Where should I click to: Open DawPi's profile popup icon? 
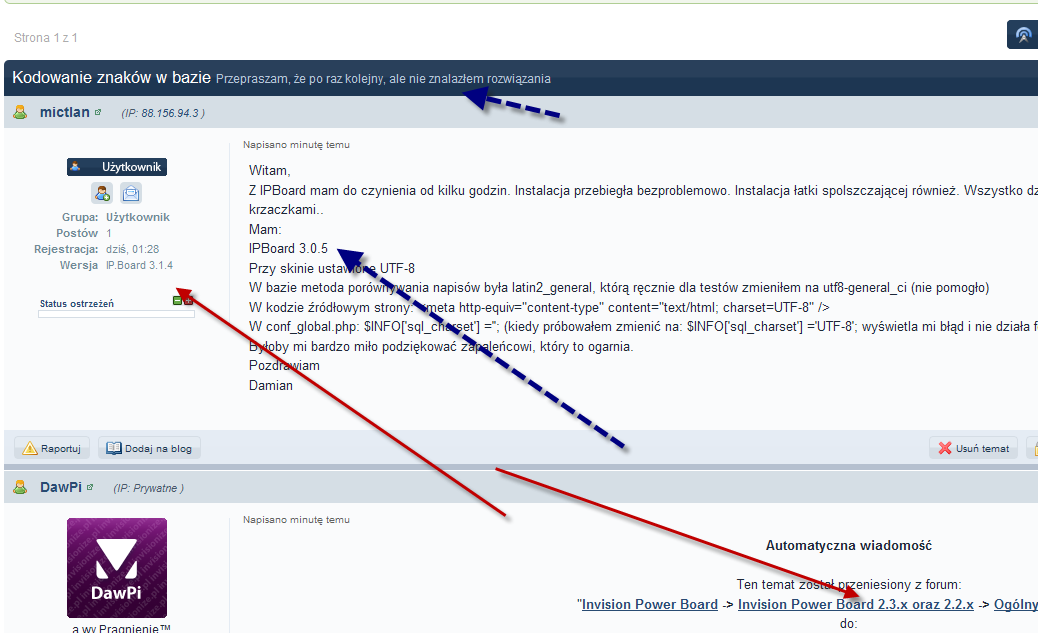click(89, 487)
